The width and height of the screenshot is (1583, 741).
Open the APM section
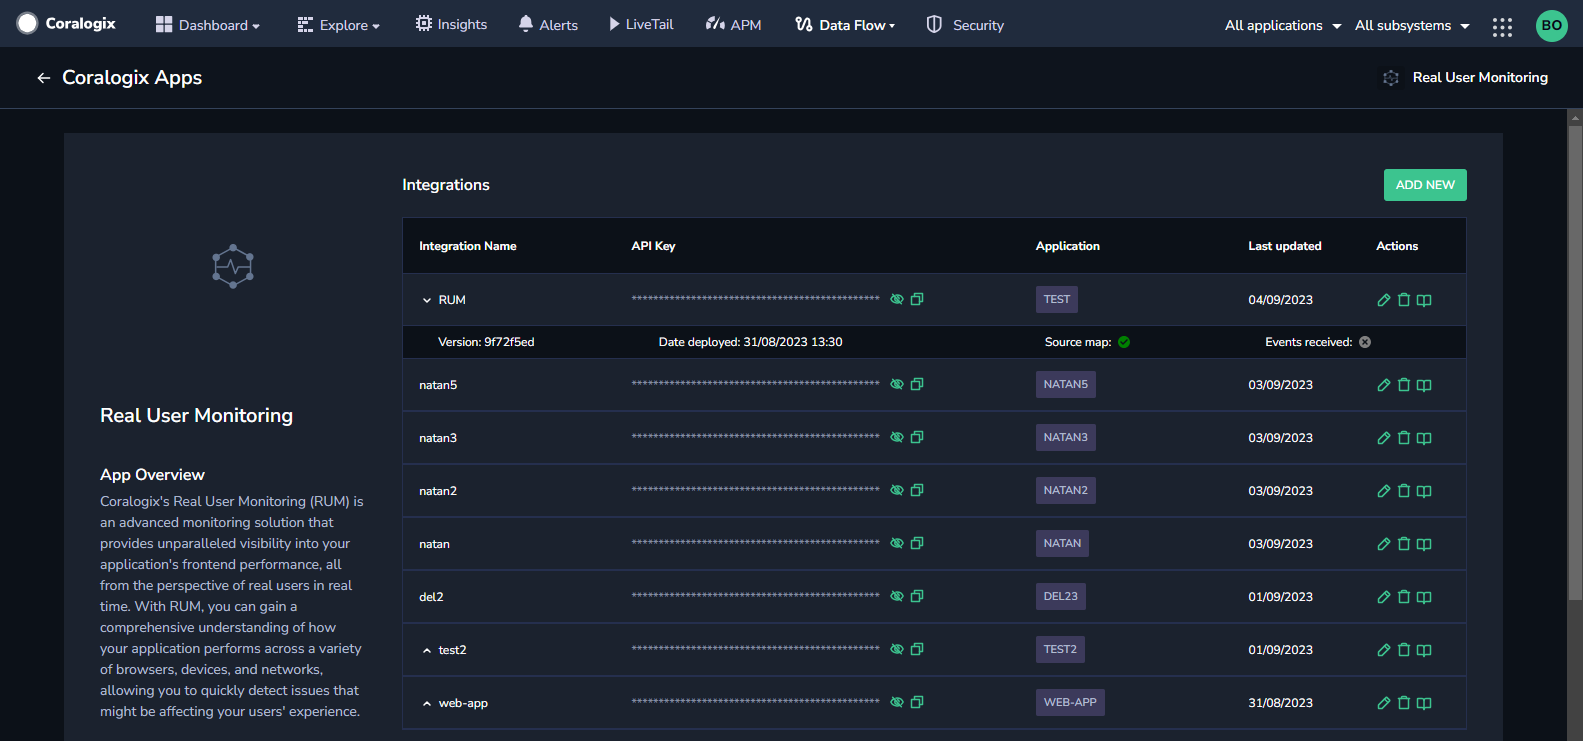coord(733,24)
